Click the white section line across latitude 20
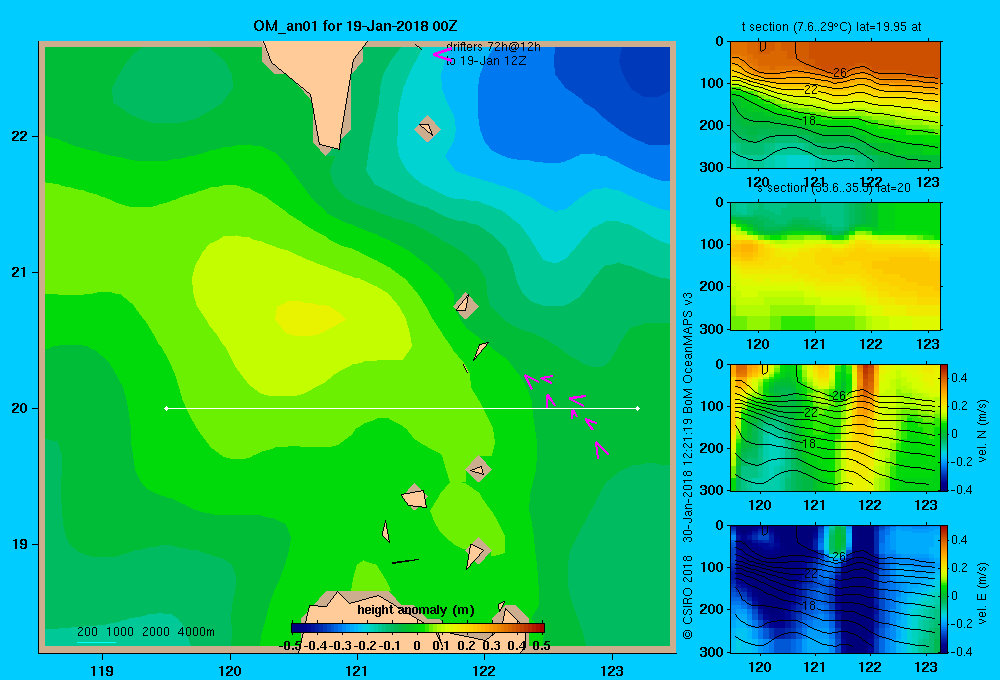Screen dimensions: 1000x680 pyautogui.click(x=402, y=408)
